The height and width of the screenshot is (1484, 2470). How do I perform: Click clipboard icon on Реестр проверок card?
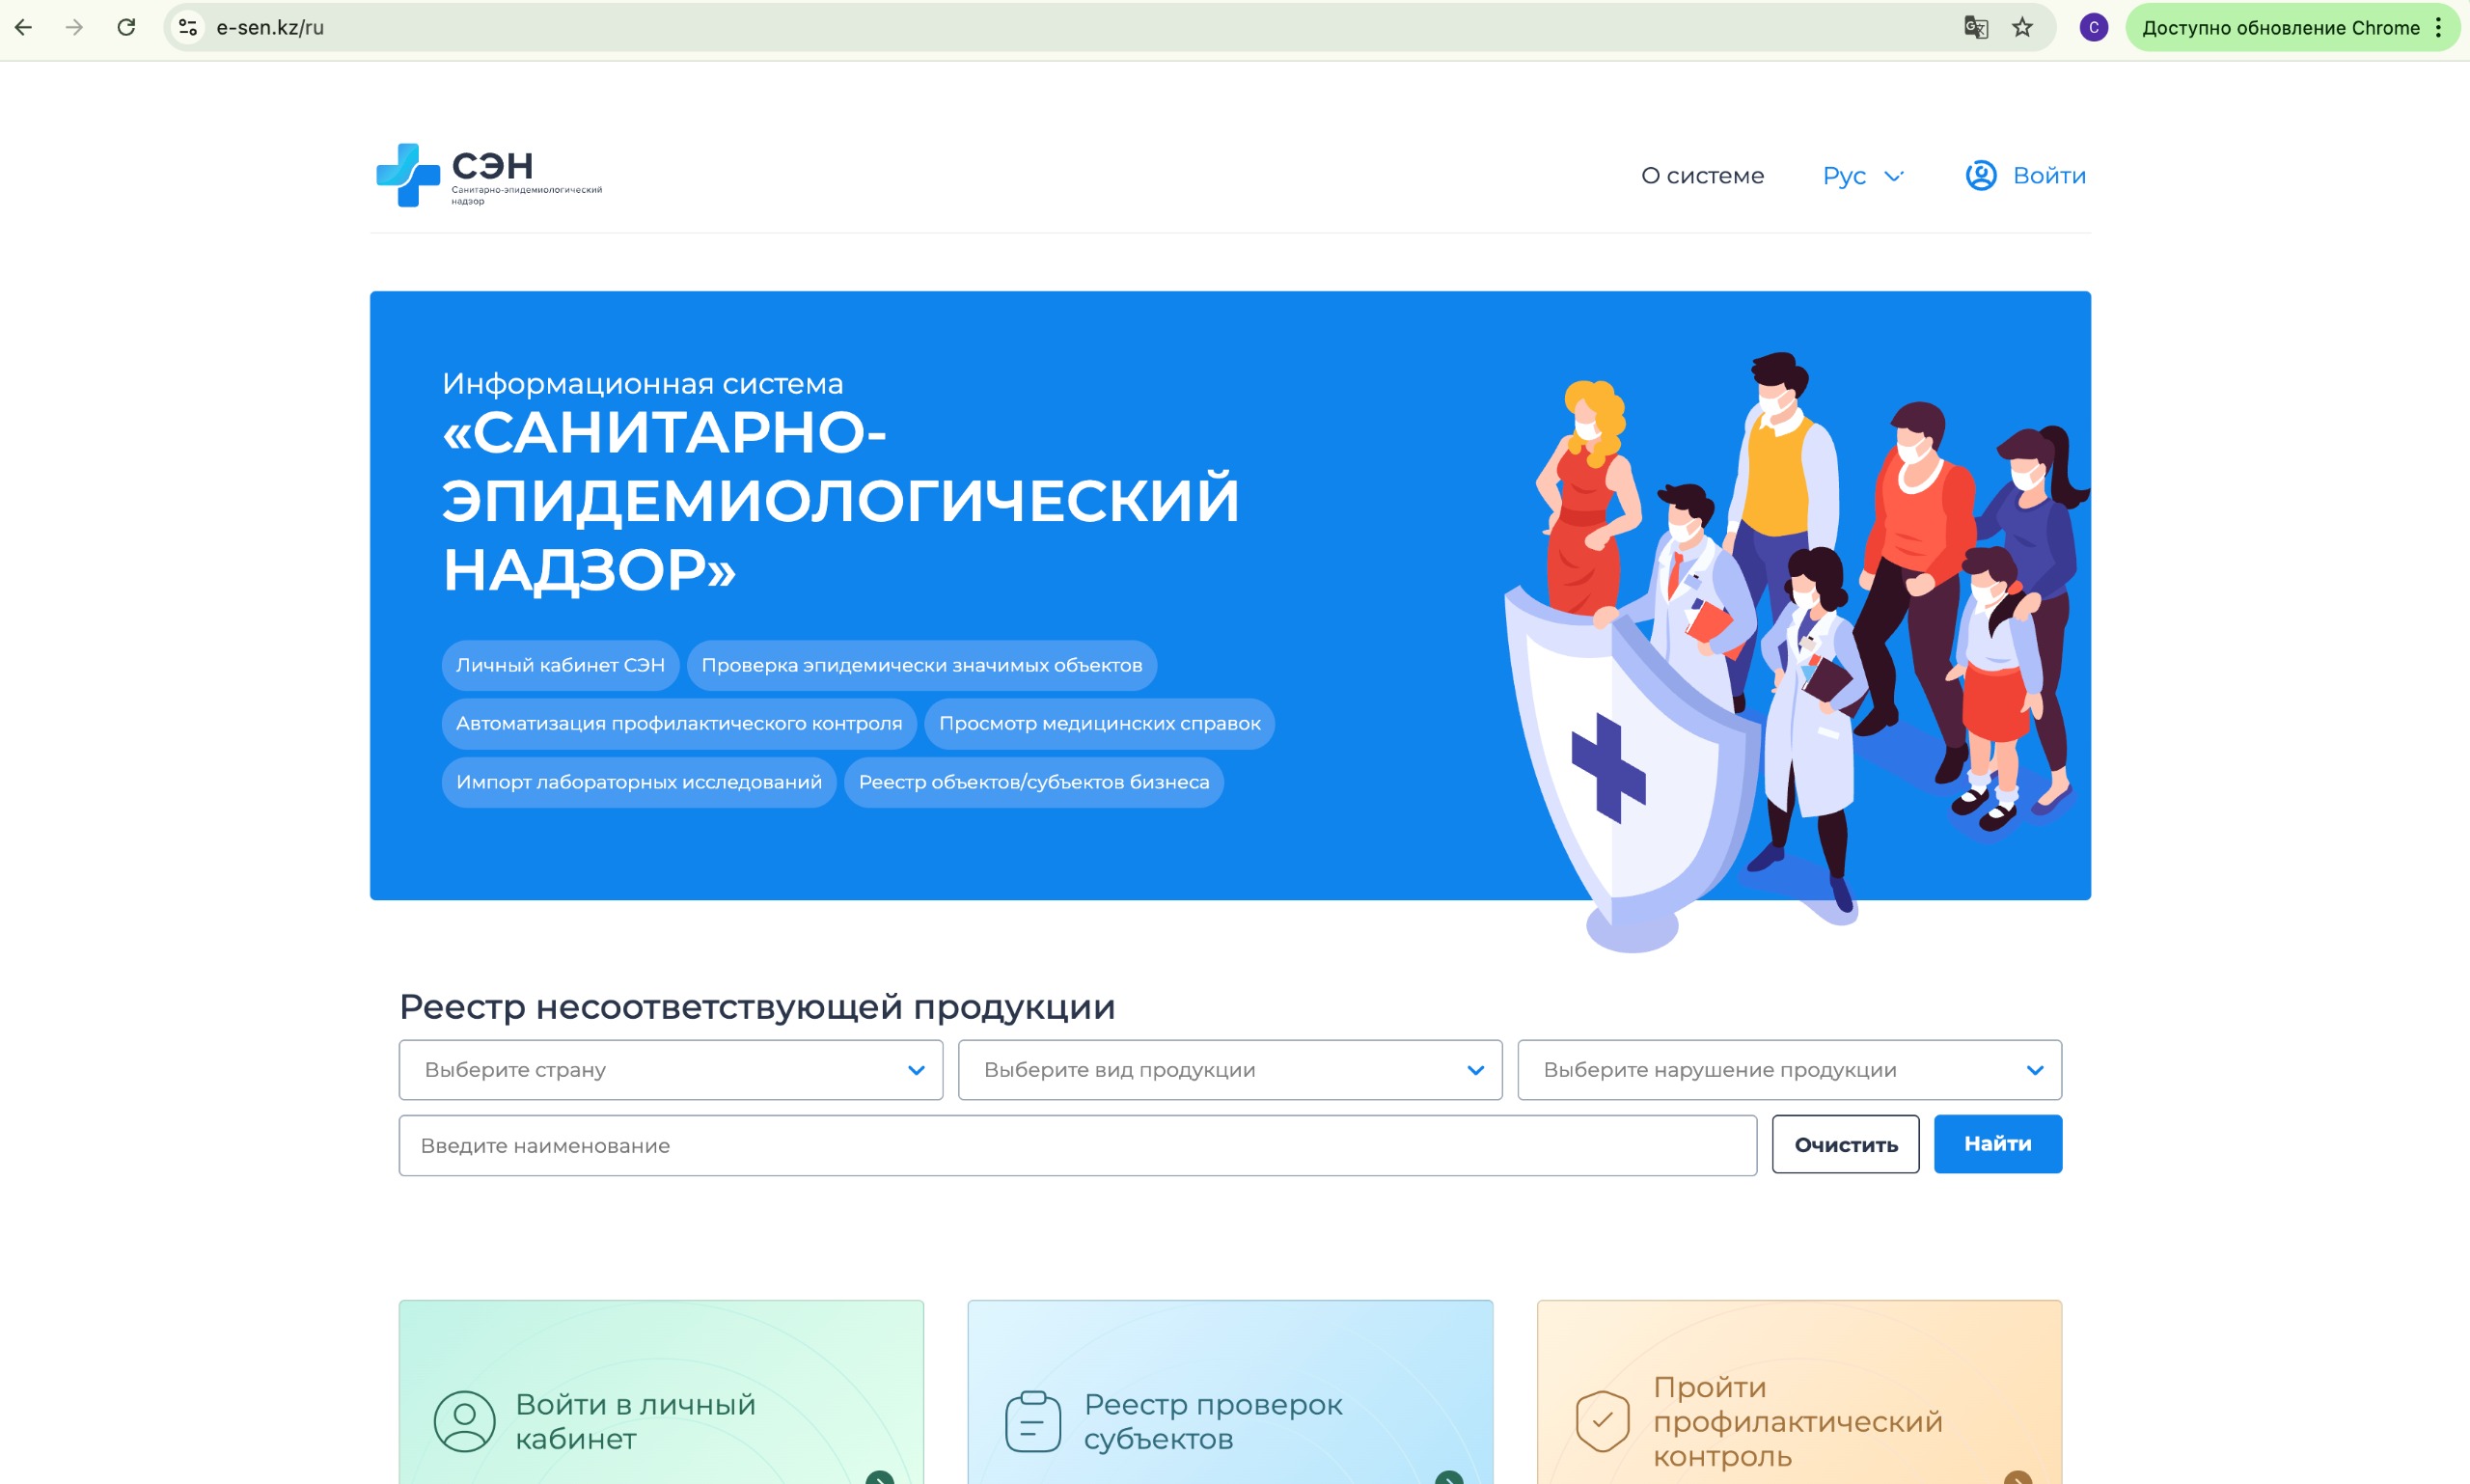coord(1032,1421)
